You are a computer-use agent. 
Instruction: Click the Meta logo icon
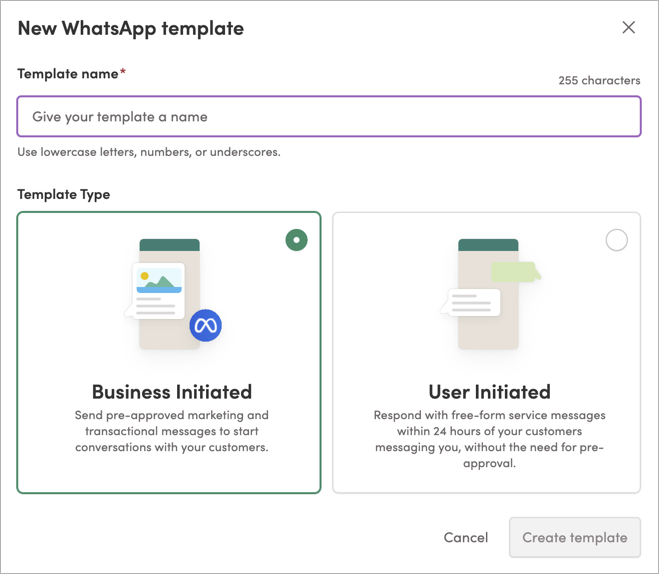tap(206, 325)
